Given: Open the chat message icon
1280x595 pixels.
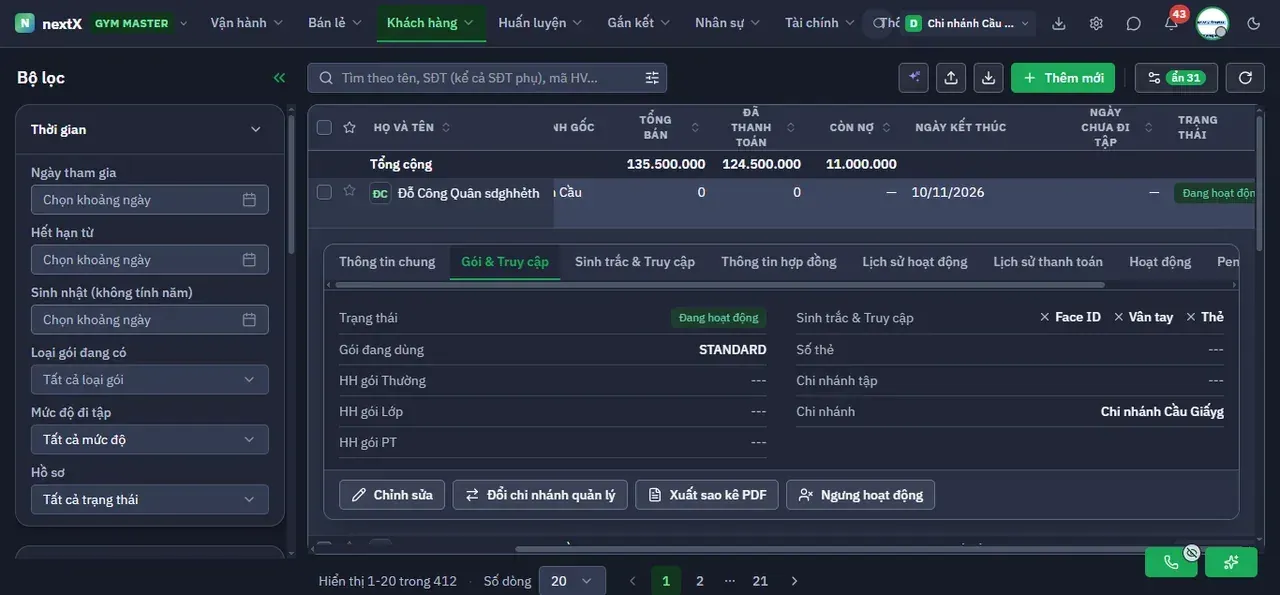Looking at the screenshot, I should point(1133,23).
